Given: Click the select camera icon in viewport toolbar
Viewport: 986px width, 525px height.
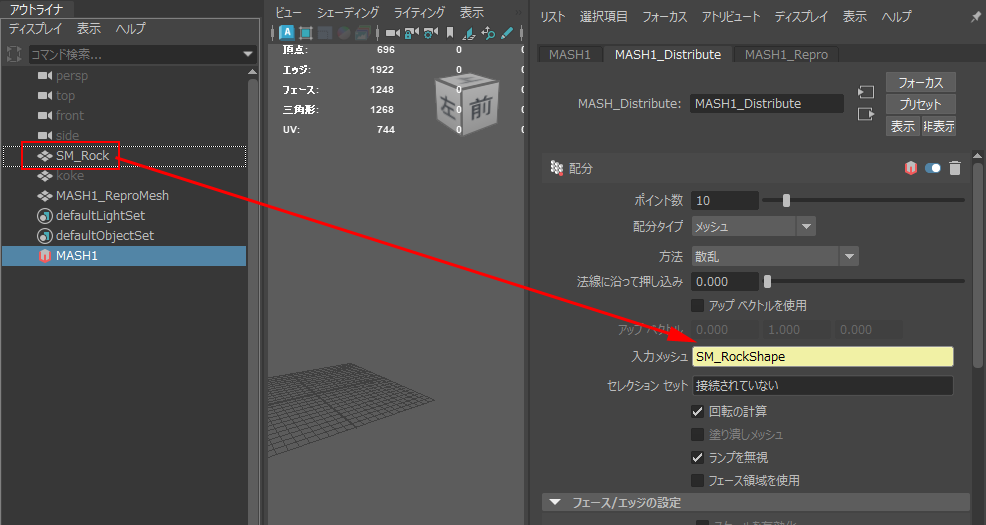Looking at the screenshot, I should coord(392,33).
